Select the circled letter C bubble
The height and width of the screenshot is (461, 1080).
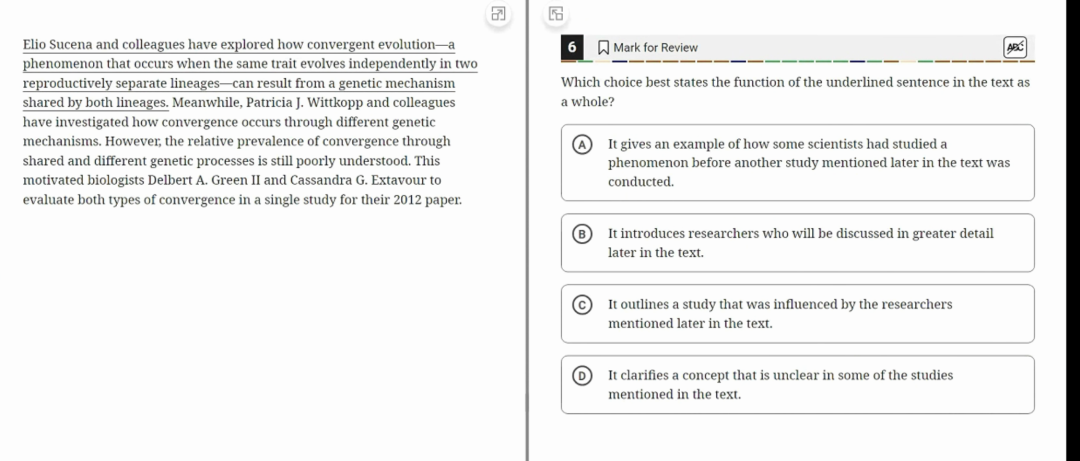point(583,305)
